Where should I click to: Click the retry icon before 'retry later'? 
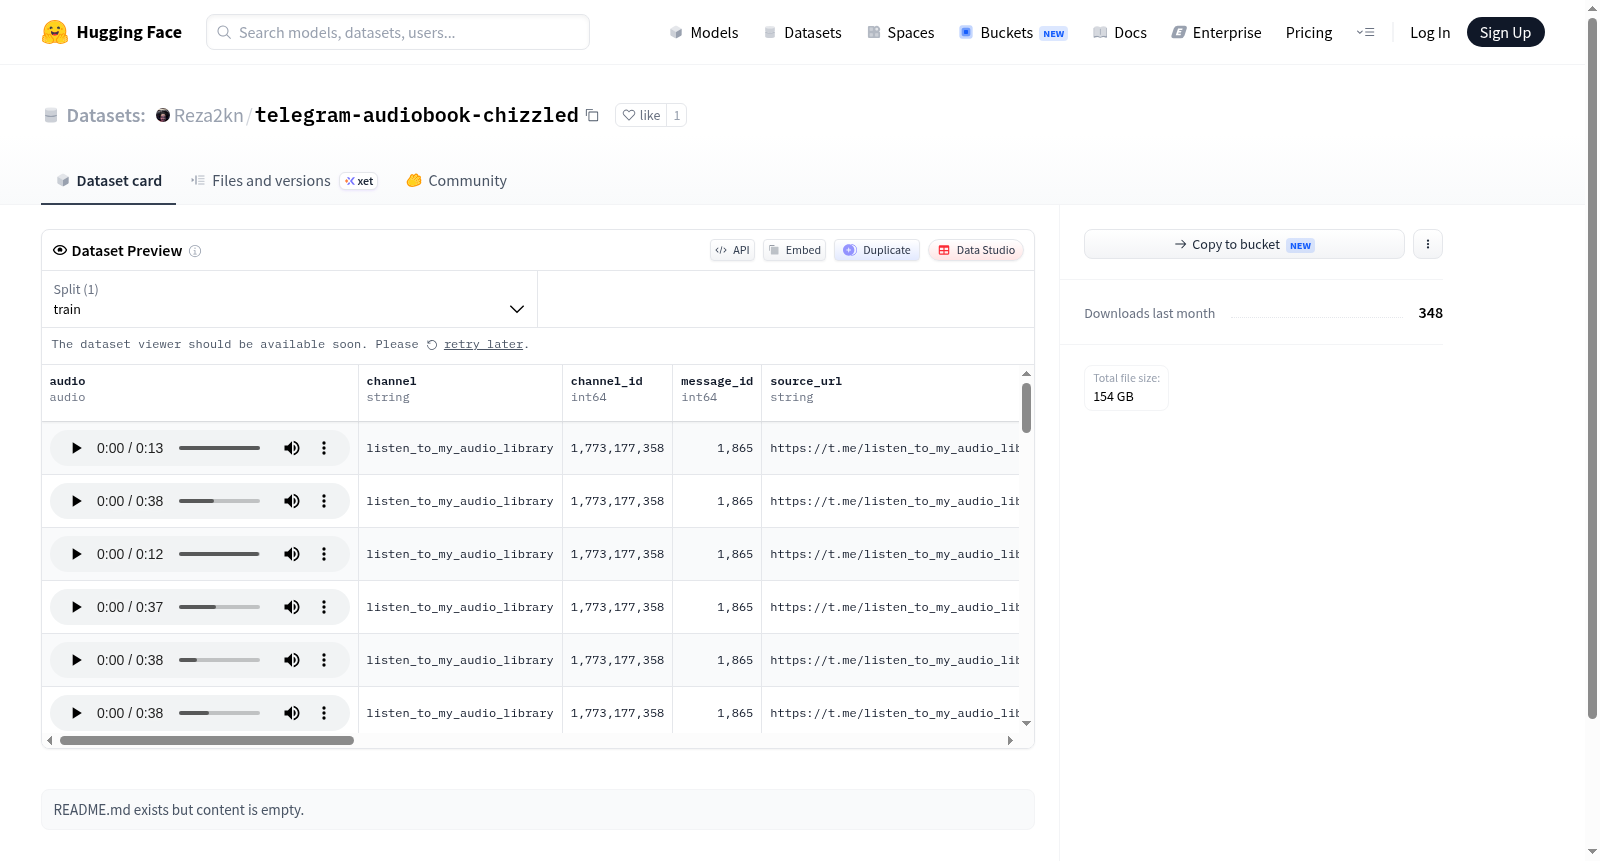coord(432,345)
